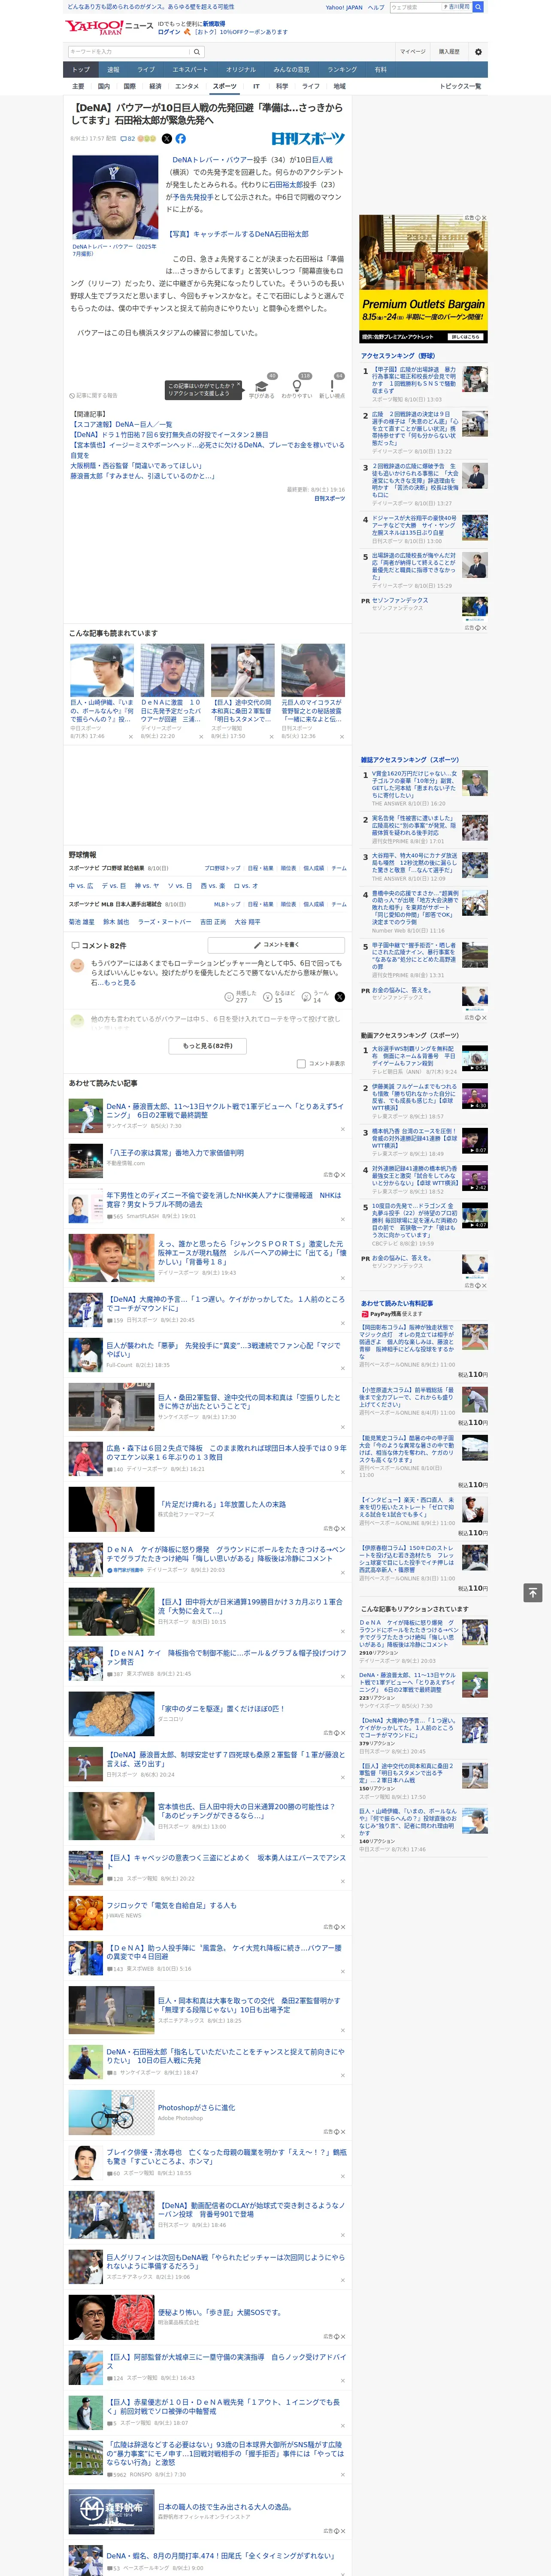Click the 日刊スポーツ publisher logo

[x=308, y=139]
